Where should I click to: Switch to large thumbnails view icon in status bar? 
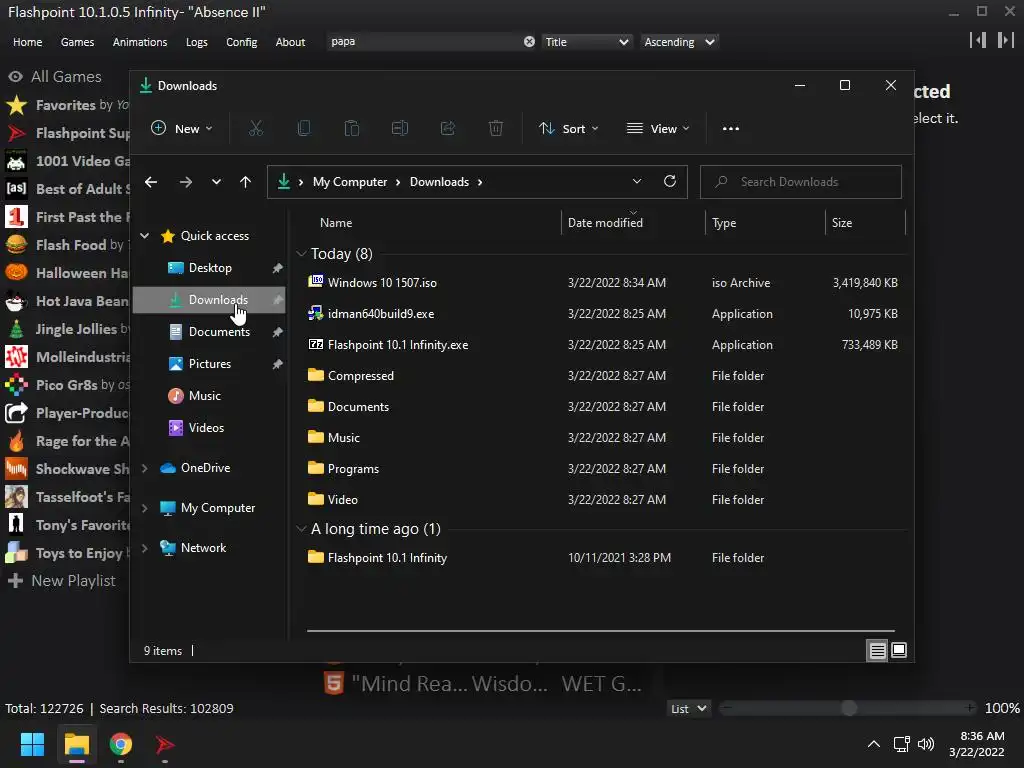pos(899,650)
